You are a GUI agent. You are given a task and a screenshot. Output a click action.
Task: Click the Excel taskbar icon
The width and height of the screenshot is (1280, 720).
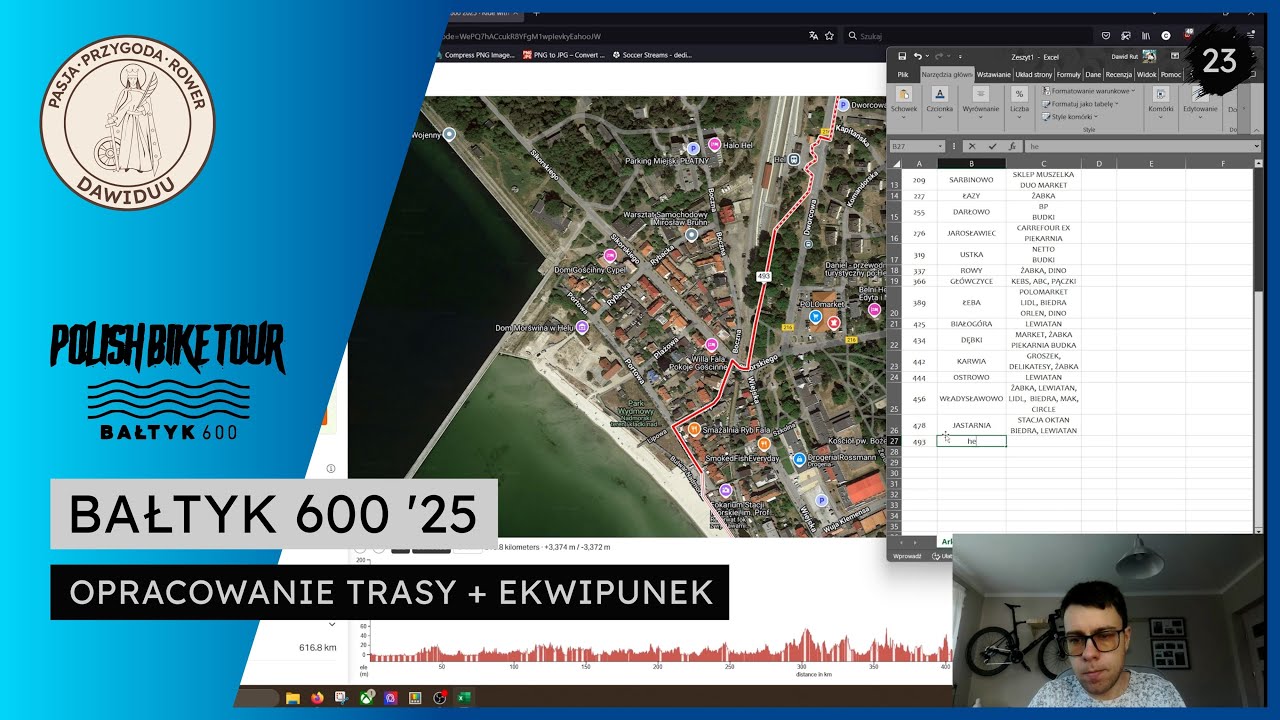click(464, 698)
